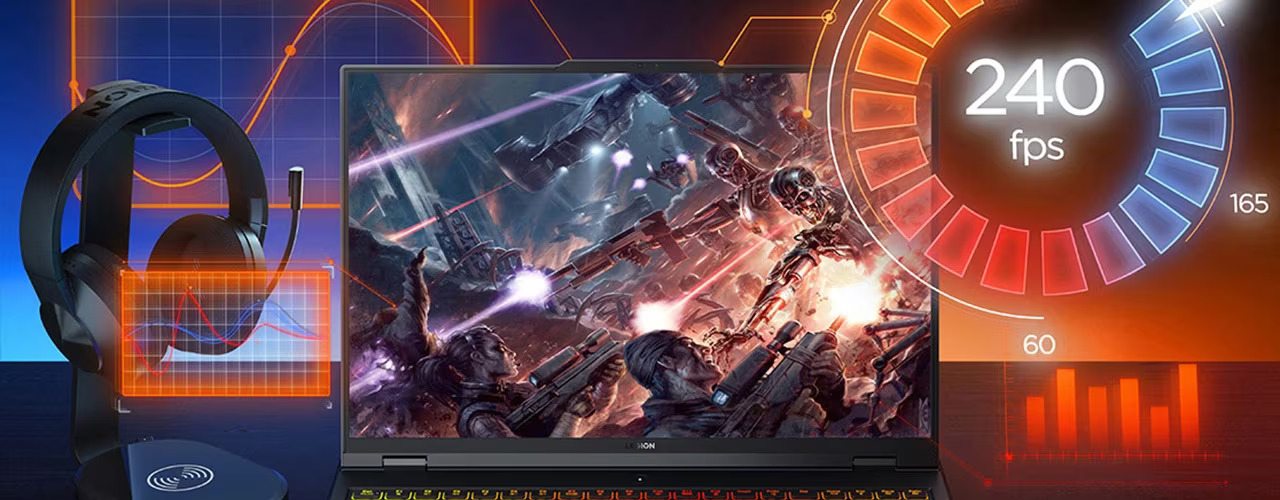Click the orange grid line chart beside headset
The image size is (1280, 500).
(x=225, y=331)
